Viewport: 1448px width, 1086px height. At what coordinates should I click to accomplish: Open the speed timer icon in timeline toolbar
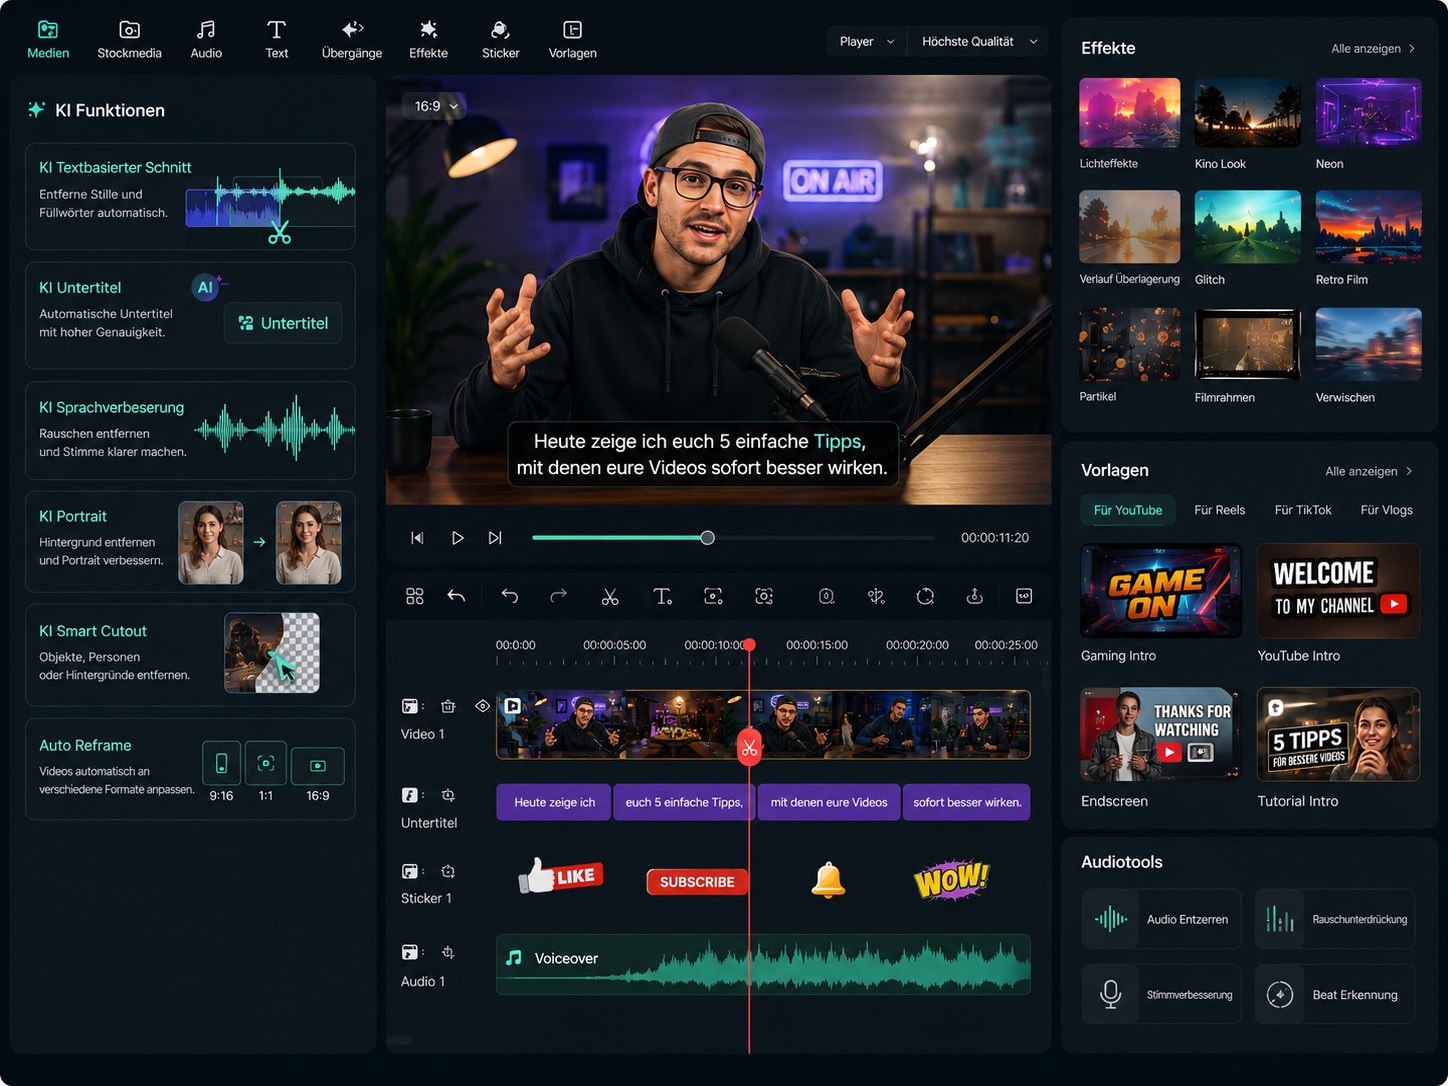pos(826,596)
